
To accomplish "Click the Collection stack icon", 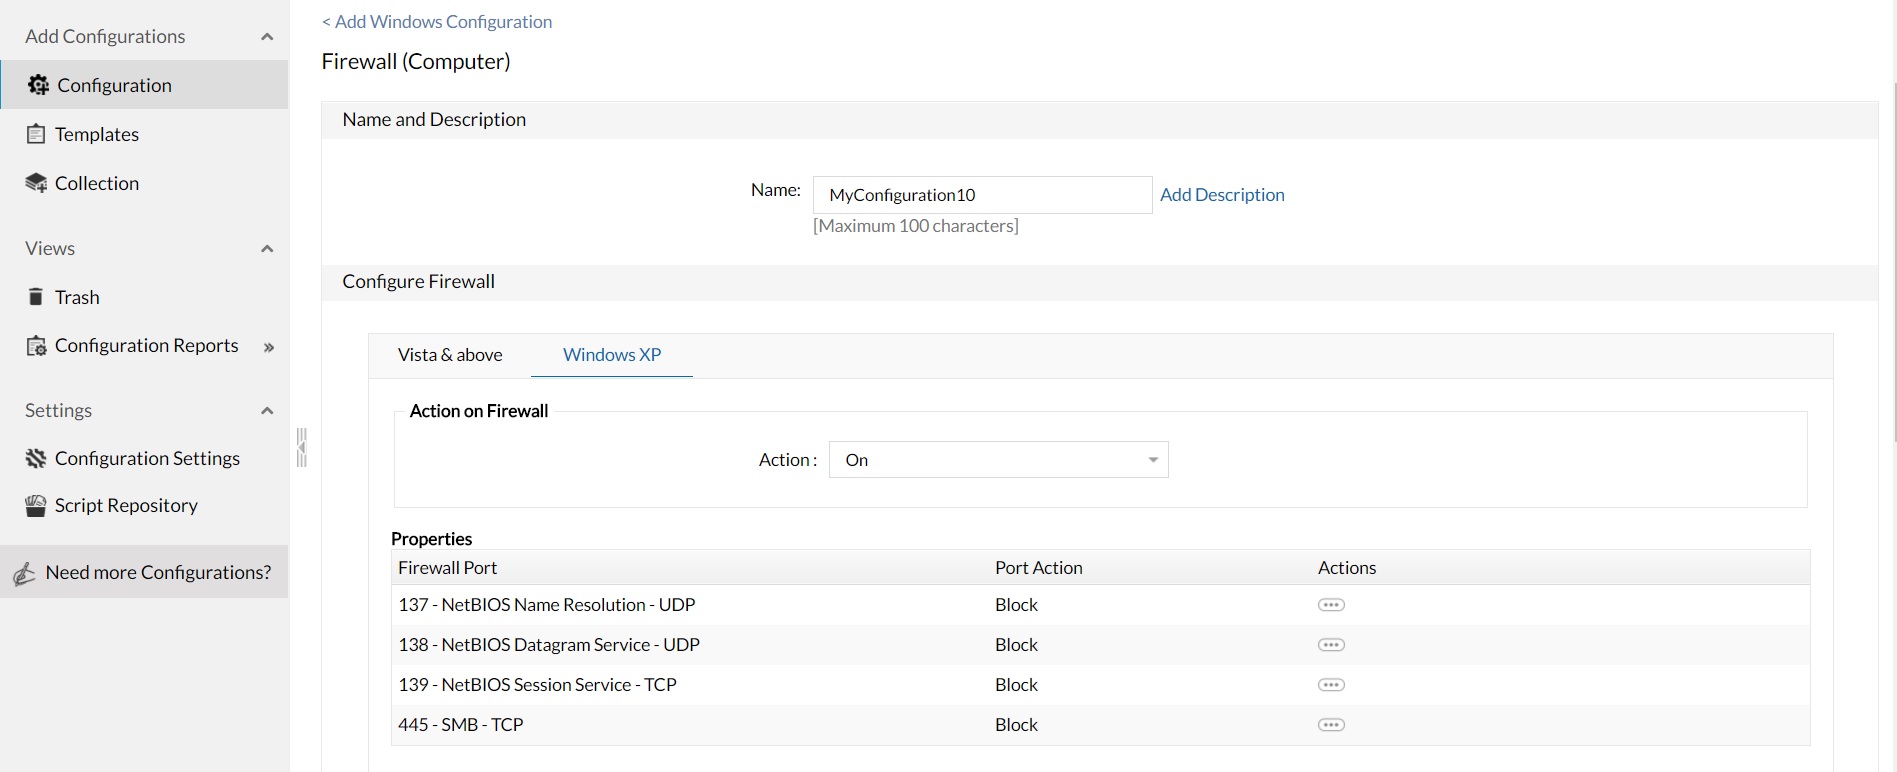I will coord(36,183).
